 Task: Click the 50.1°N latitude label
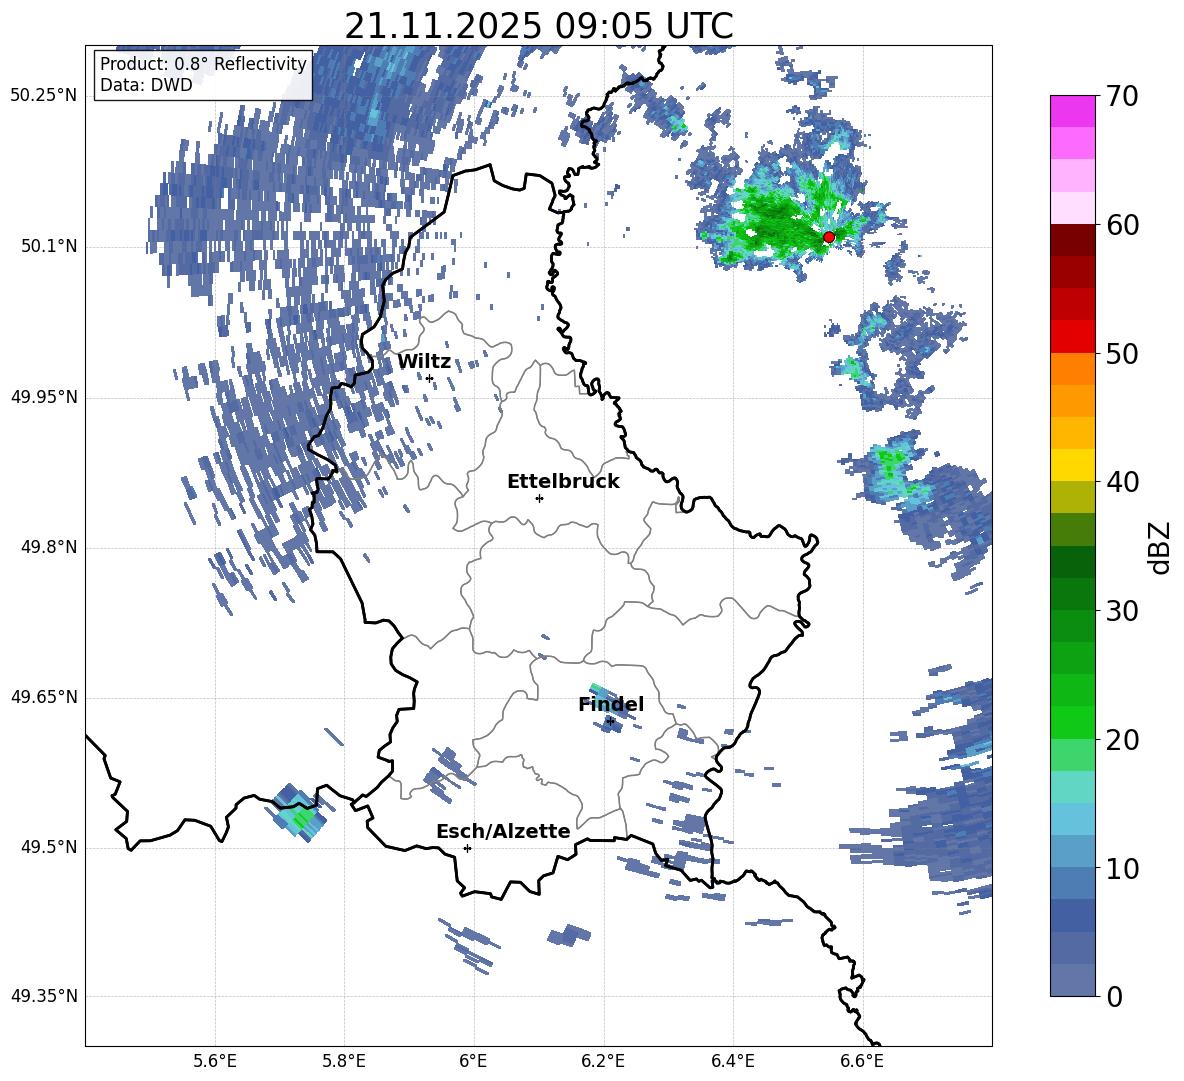48,247
